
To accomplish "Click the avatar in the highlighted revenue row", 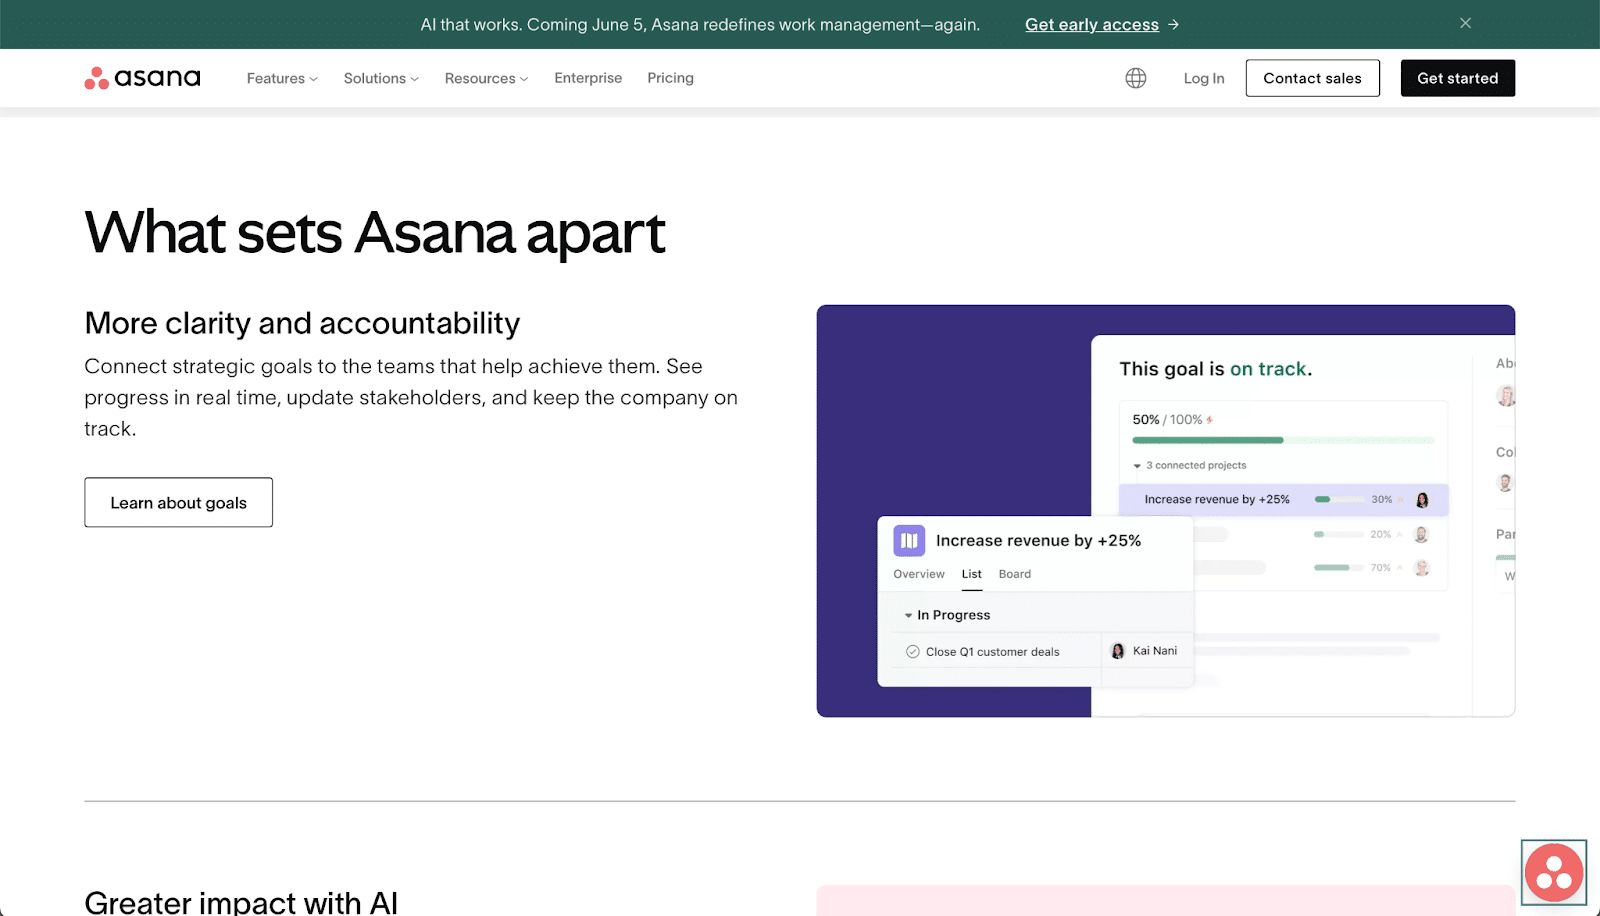I will 1422,500.
